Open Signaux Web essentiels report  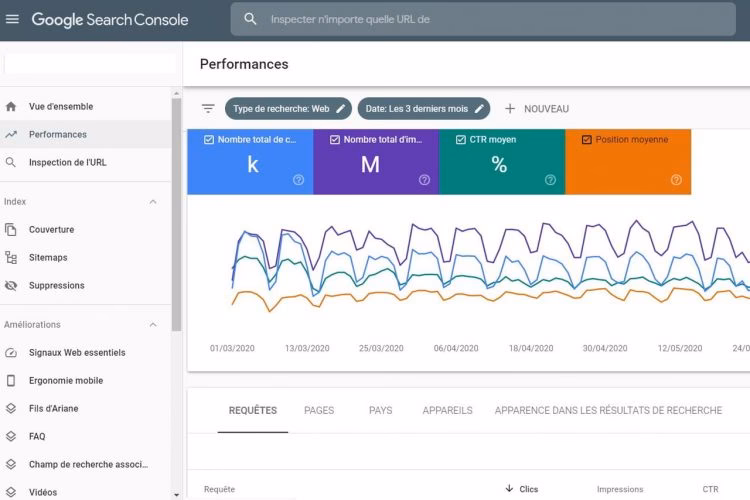[86, 353]
